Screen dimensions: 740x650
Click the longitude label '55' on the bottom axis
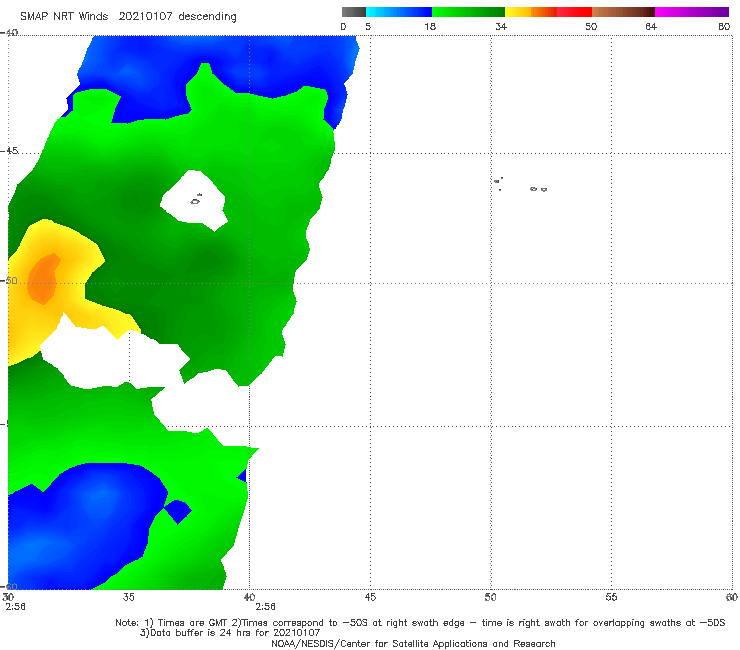611,597
